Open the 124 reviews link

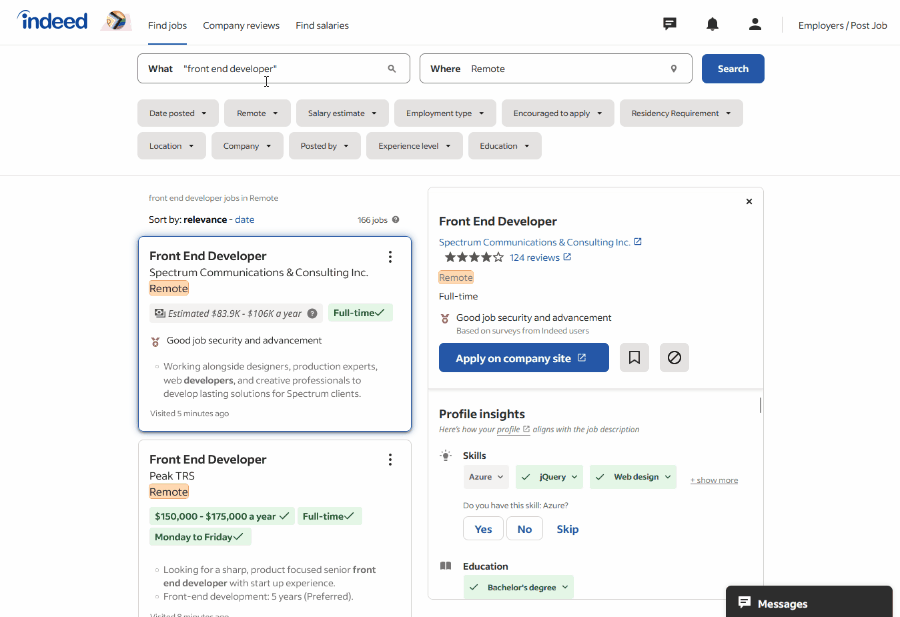tap(534, 258)
